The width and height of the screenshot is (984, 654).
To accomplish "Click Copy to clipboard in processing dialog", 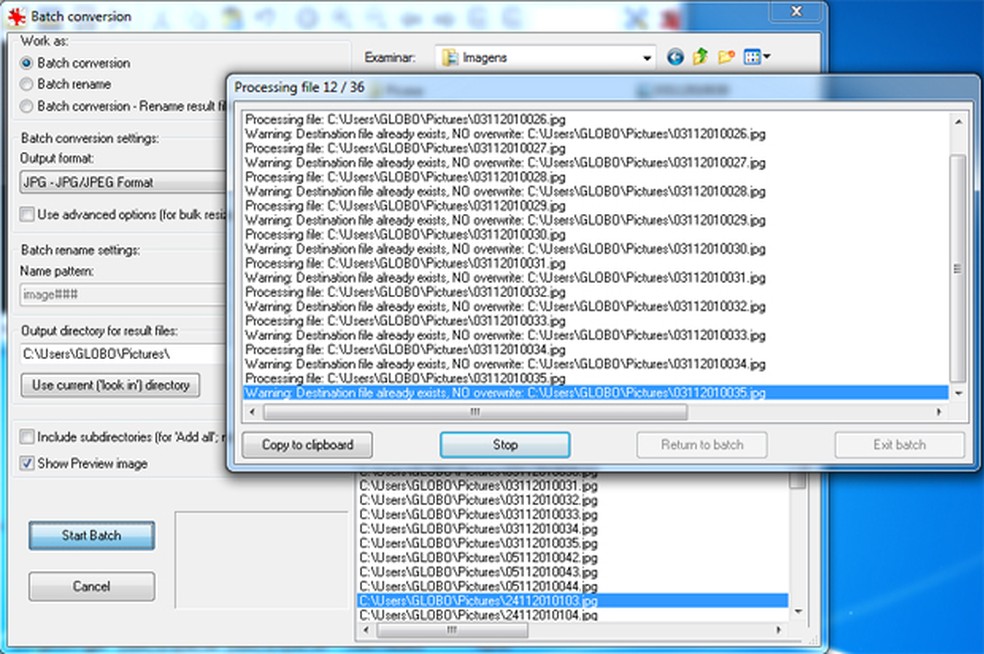I will (308, 445).
